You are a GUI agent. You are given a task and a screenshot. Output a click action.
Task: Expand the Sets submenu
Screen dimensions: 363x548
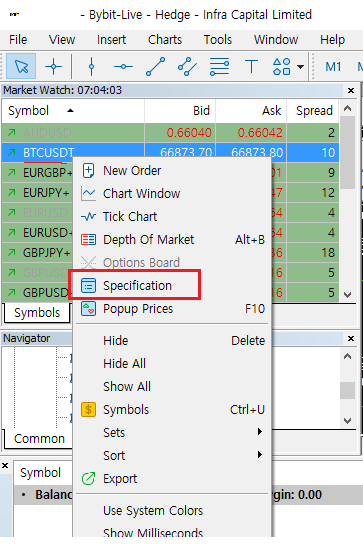(x=172, y=433)
